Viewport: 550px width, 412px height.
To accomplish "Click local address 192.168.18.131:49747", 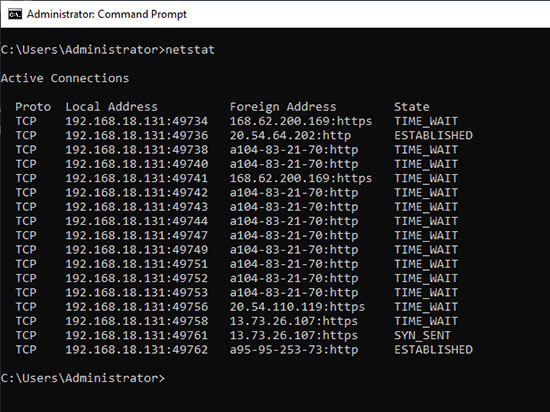I will pyautogui.click(x=137, y=235).
